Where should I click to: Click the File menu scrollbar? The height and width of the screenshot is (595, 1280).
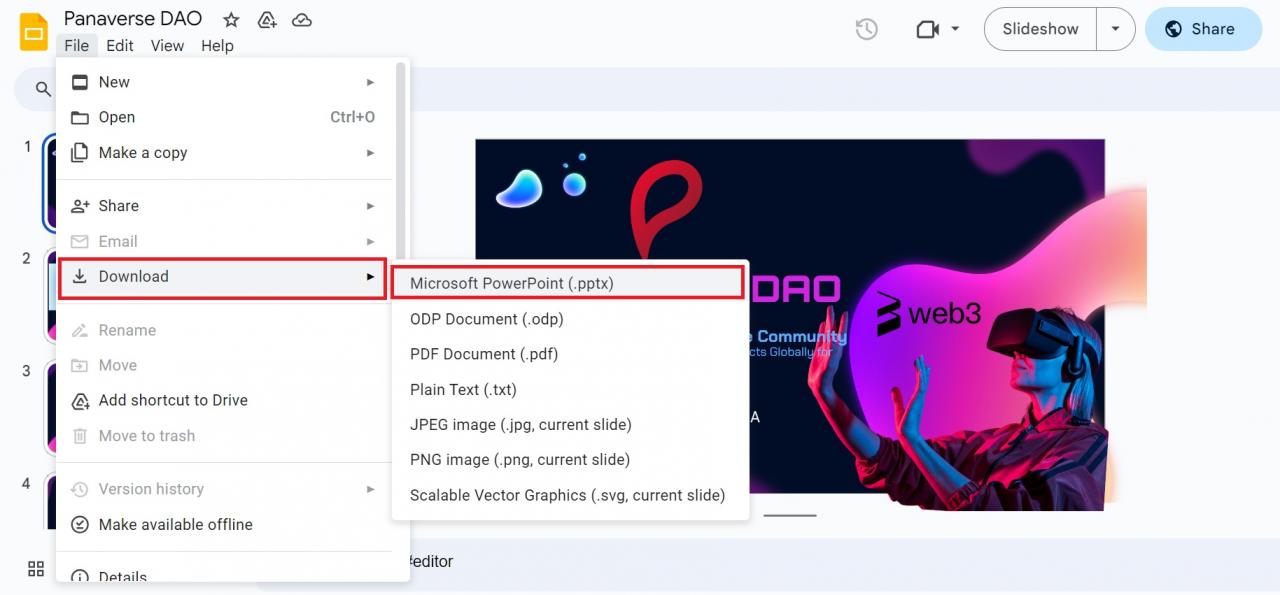tap(402, 160)
